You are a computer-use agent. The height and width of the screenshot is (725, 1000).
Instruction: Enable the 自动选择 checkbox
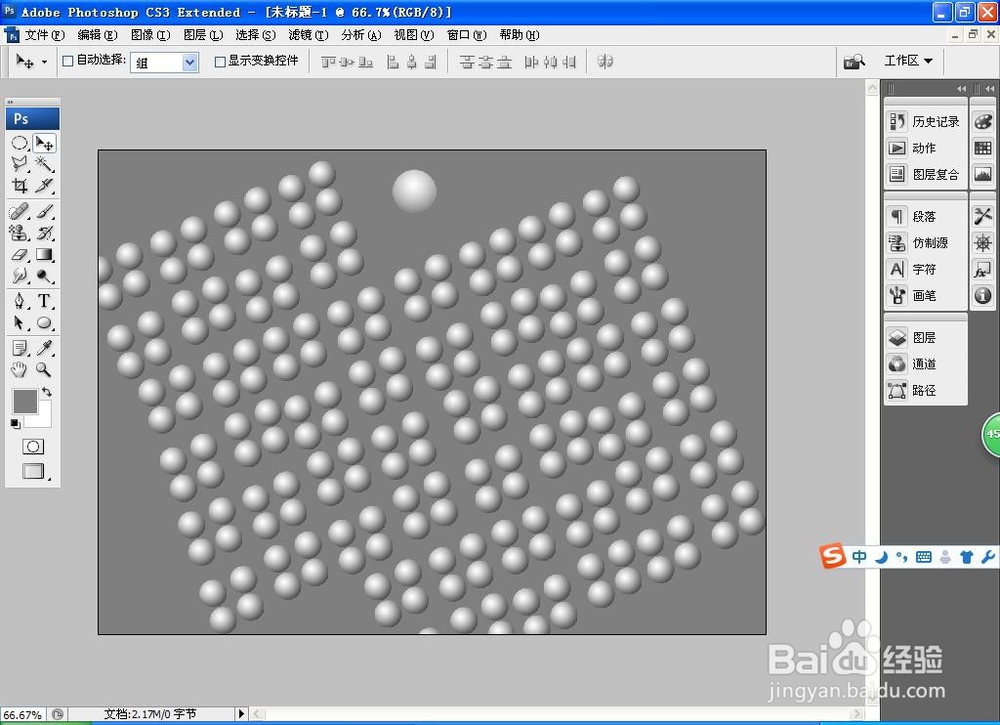click(68, 61)
